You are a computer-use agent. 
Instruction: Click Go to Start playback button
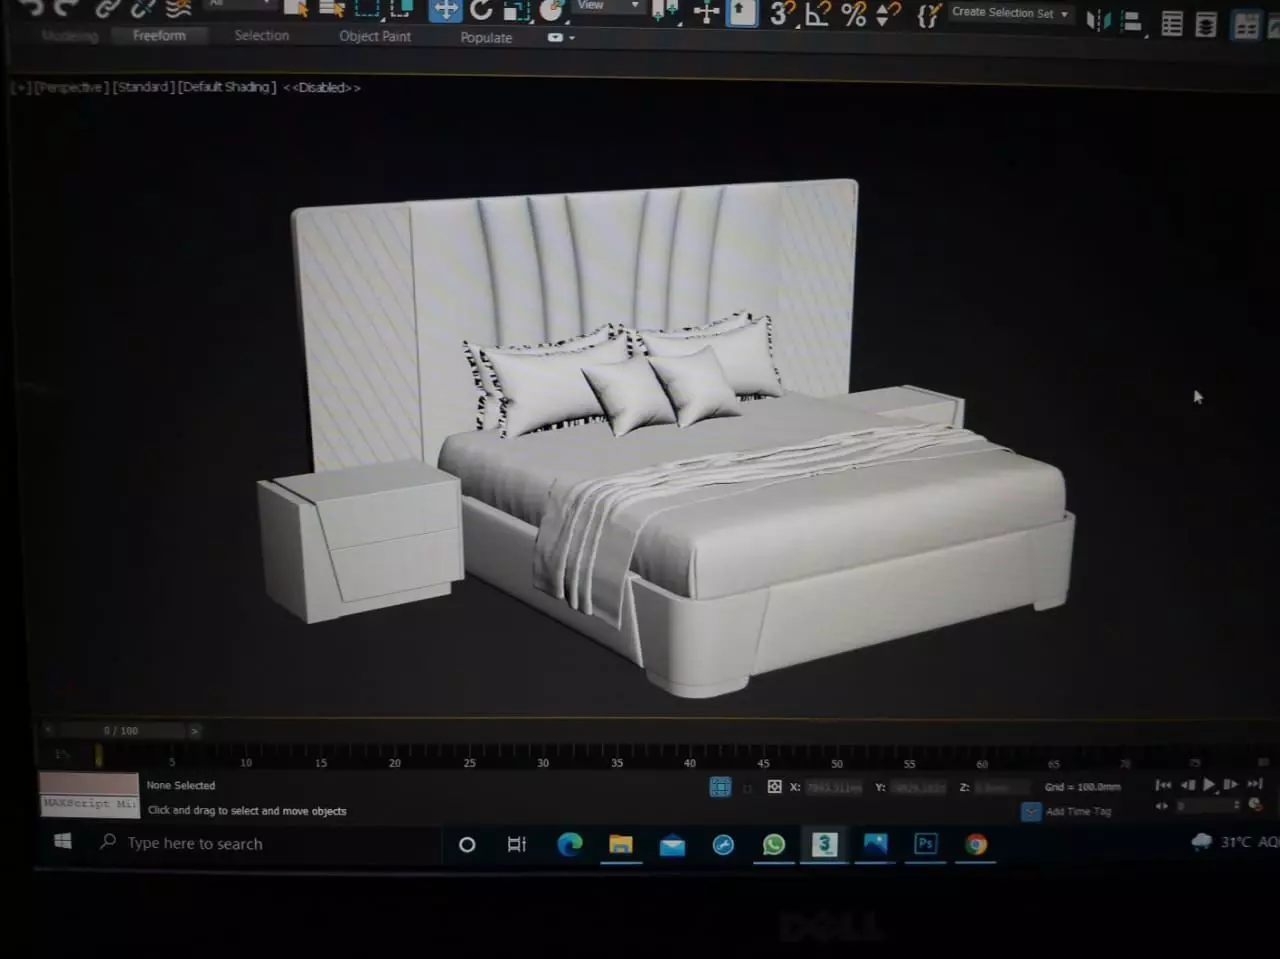tap(1163, 785)
